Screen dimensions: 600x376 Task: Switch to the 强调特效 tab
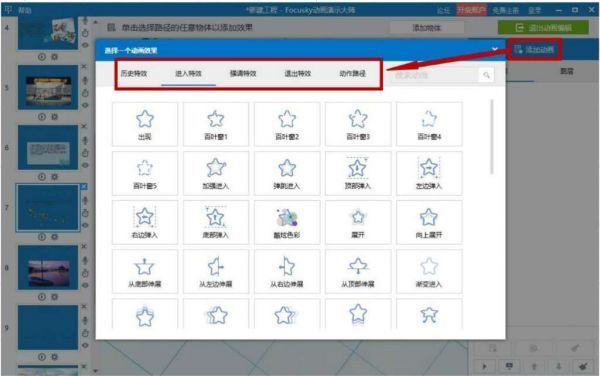[243, 73]
